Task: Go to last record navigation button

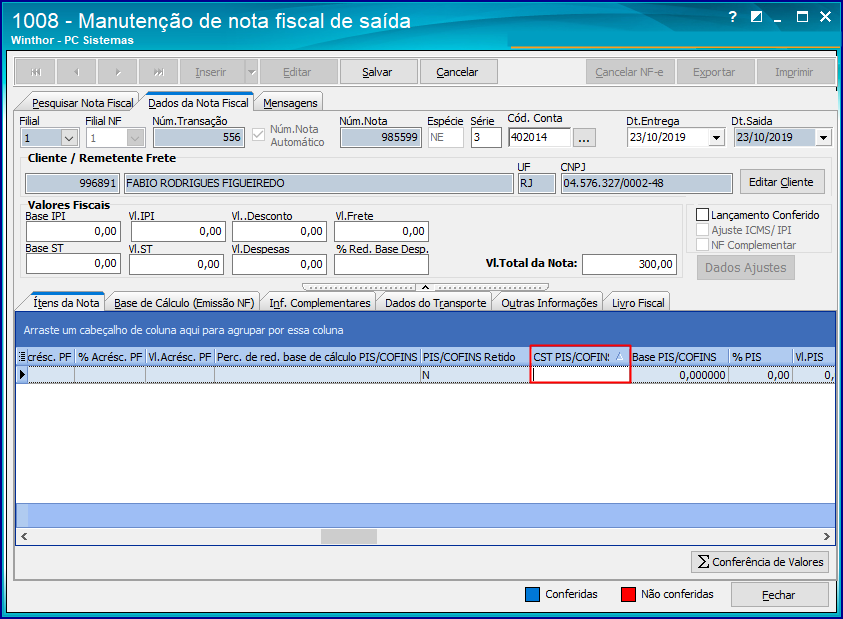Action: [x=159, y=72]
